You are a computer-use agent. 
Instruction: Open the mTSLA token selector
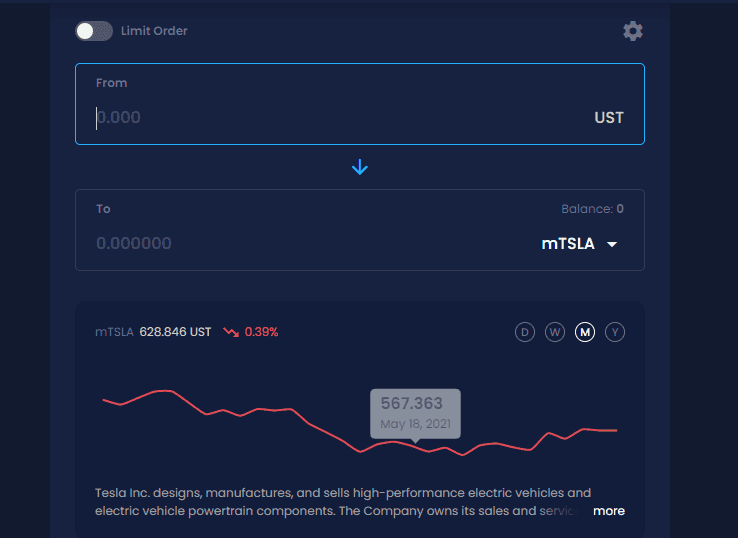coord(568,243)
